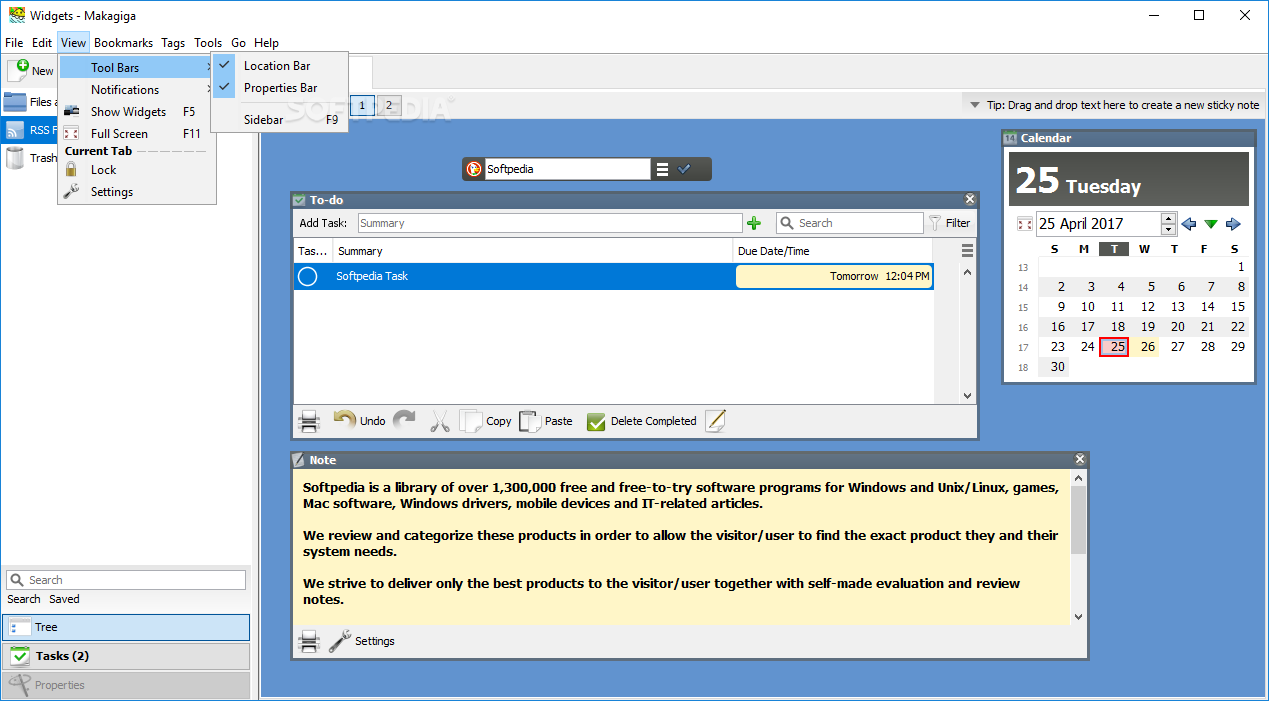Select Full Screen menu entry
Screen dimensions: 1269x701
tap(136, 134)
